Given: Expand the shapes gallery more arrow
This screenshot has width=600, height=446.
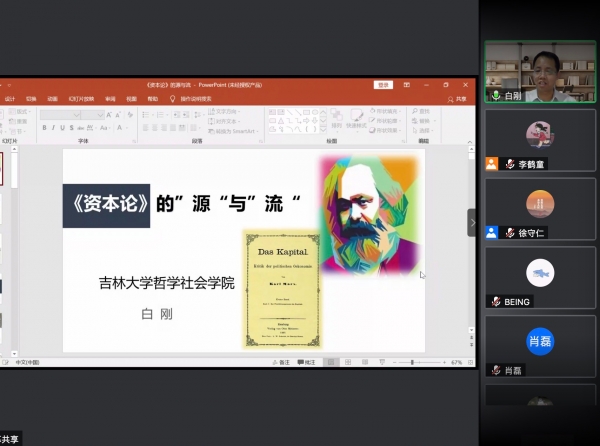Looking at the screenshot, I should pos(323,130).
